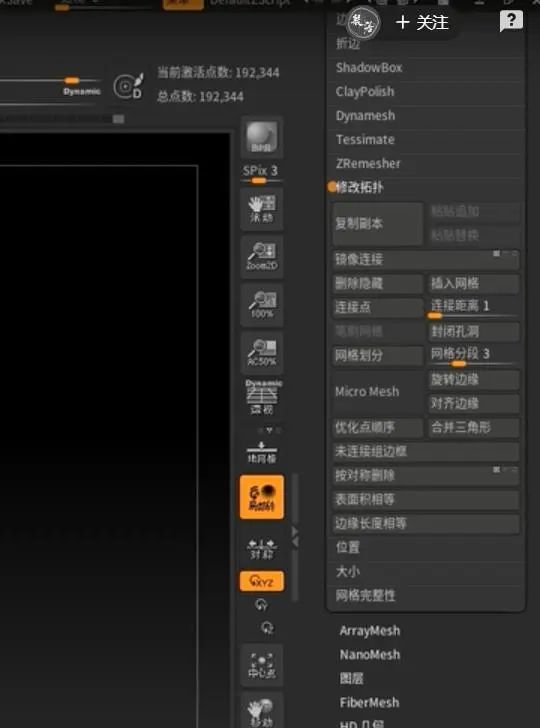Click the 连接点 button
Image resolution: width=540 pixels, height=728 pixels.
tap(378, 307)
